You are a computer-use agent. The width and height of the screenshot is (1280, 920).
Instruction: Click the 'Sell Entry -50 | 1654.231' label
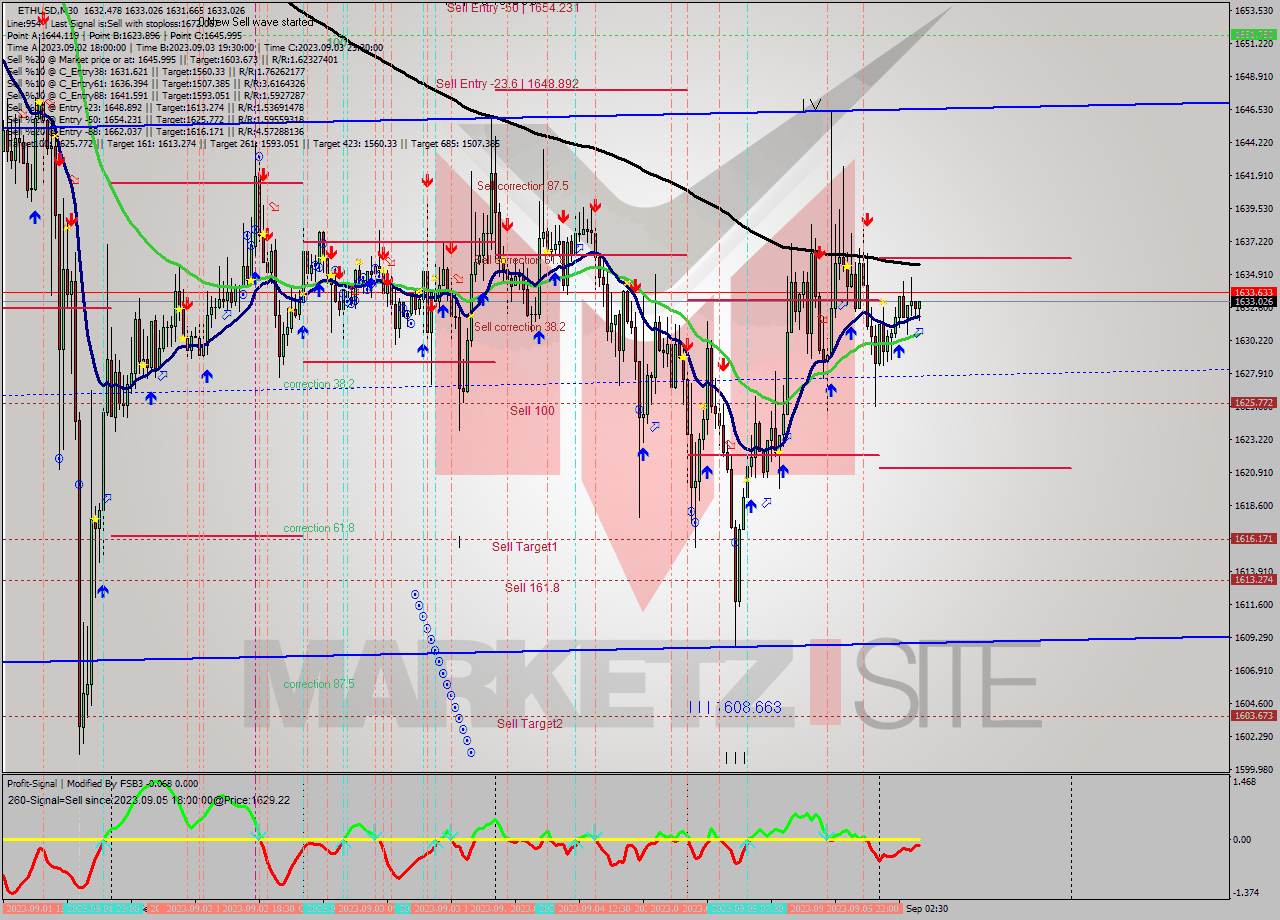[513, 7]
